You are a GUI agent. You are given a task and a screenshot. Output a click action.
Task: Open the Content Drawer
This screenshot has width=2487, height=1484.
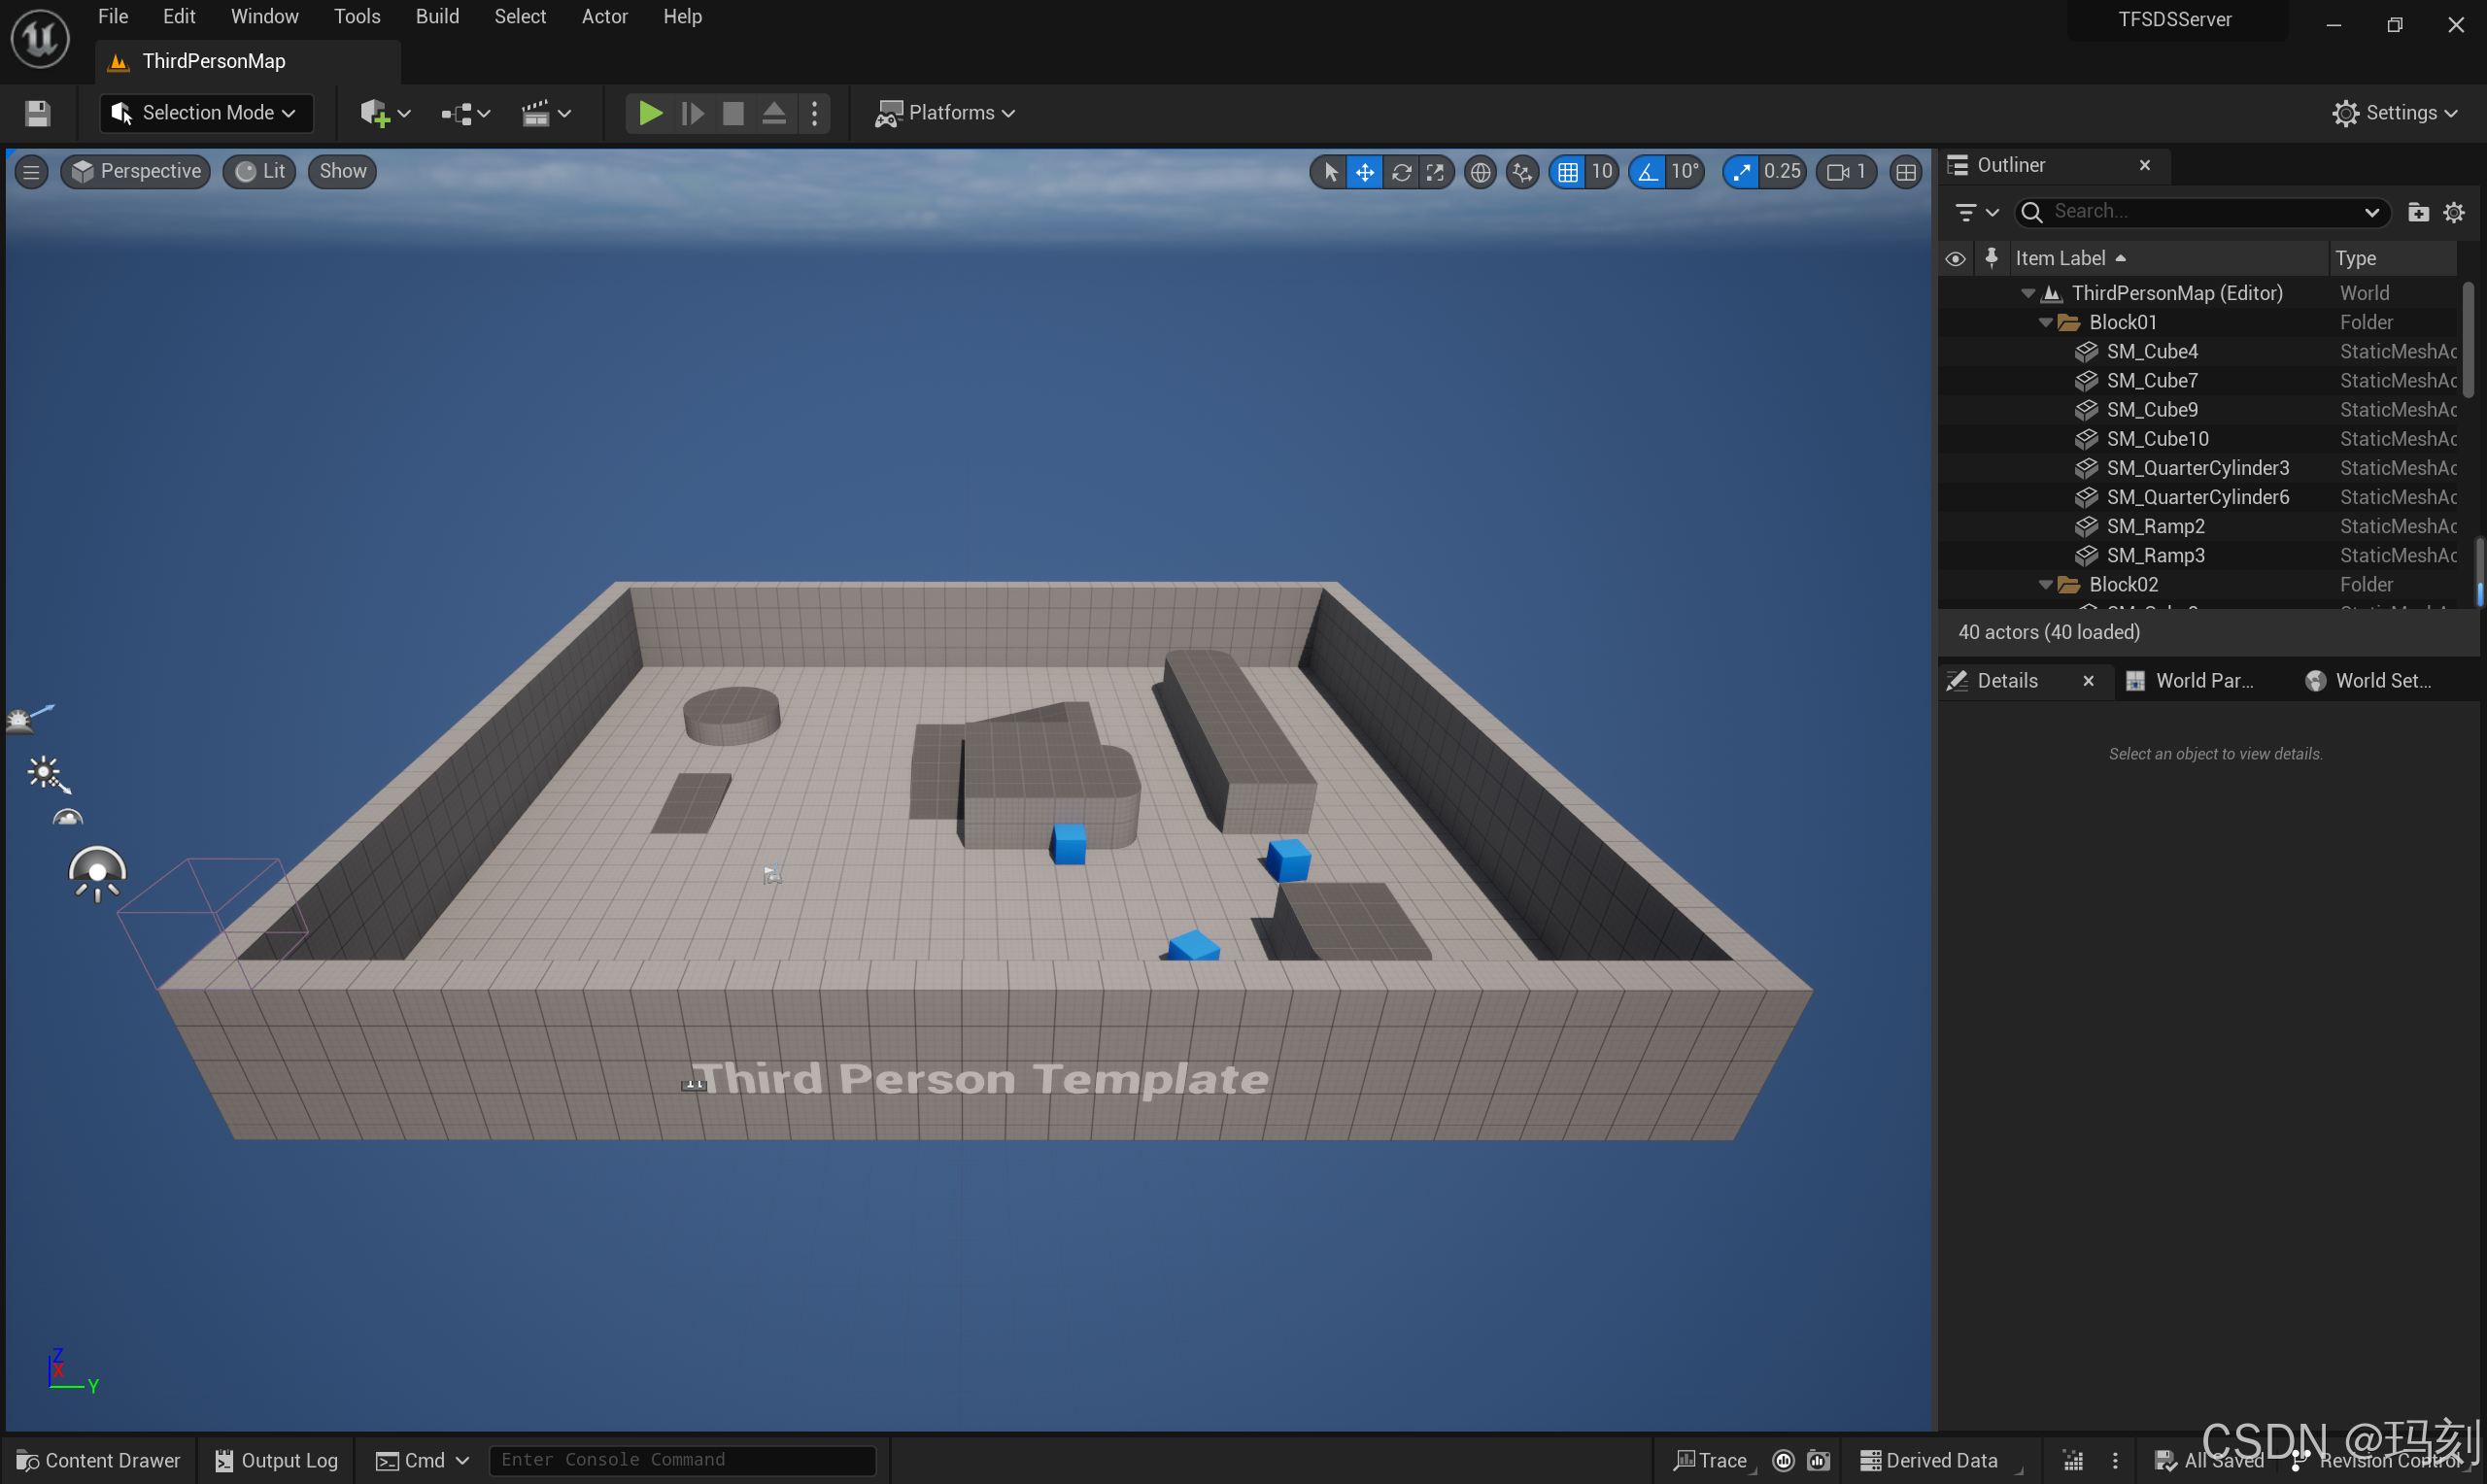point(98,1460)
